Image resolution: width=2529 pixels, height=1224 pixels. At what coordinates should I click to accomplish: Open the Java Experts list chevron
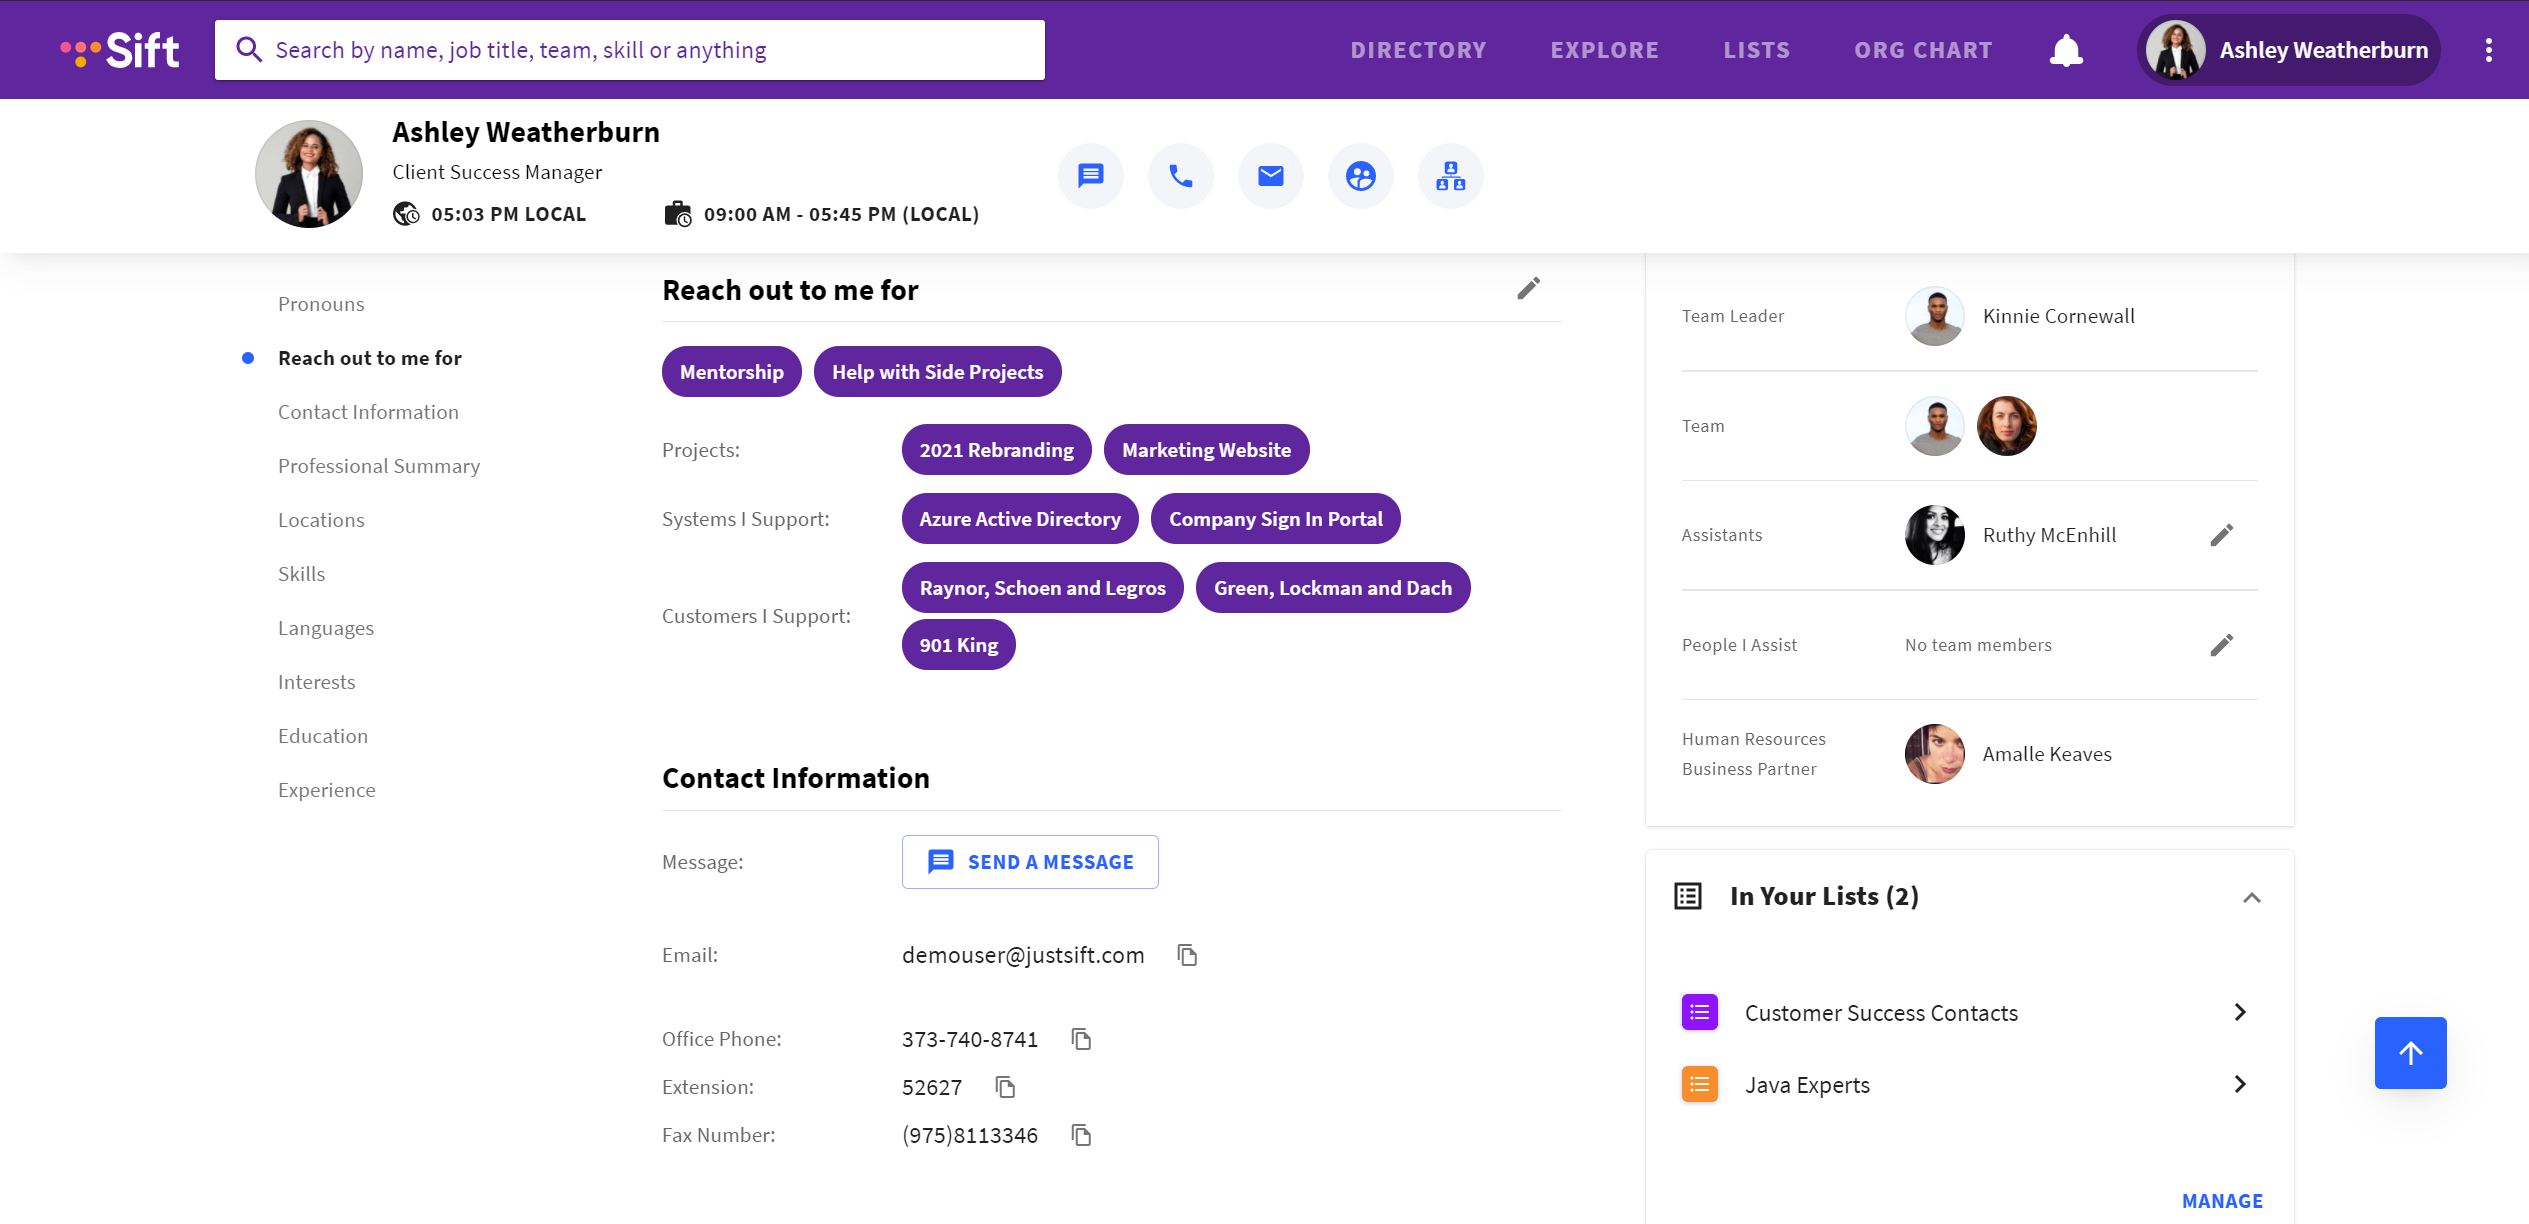[x=2239, y=1084]
